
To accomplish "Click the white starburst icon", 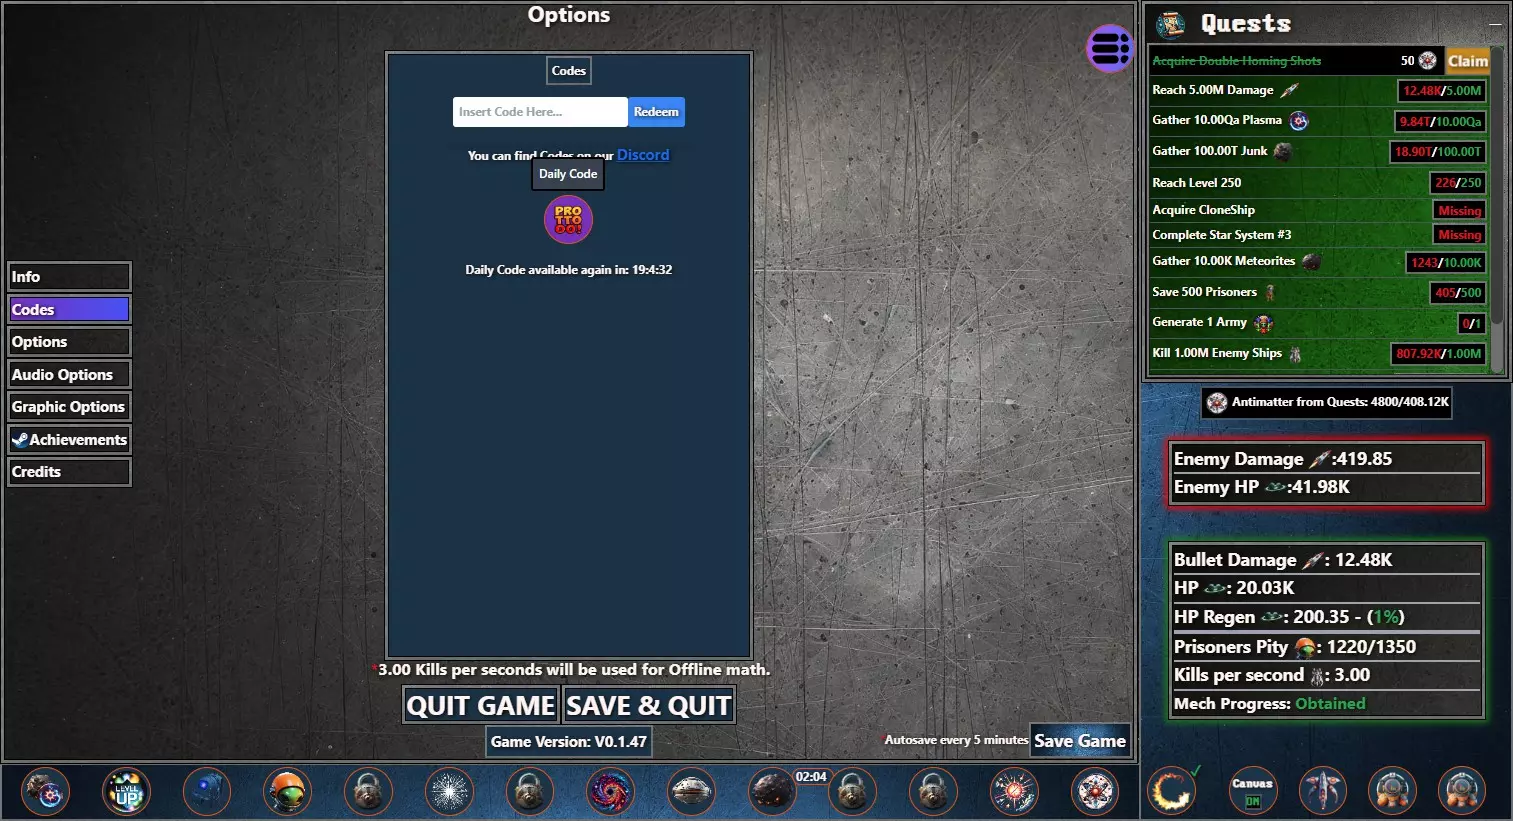I will click(449, 792).
